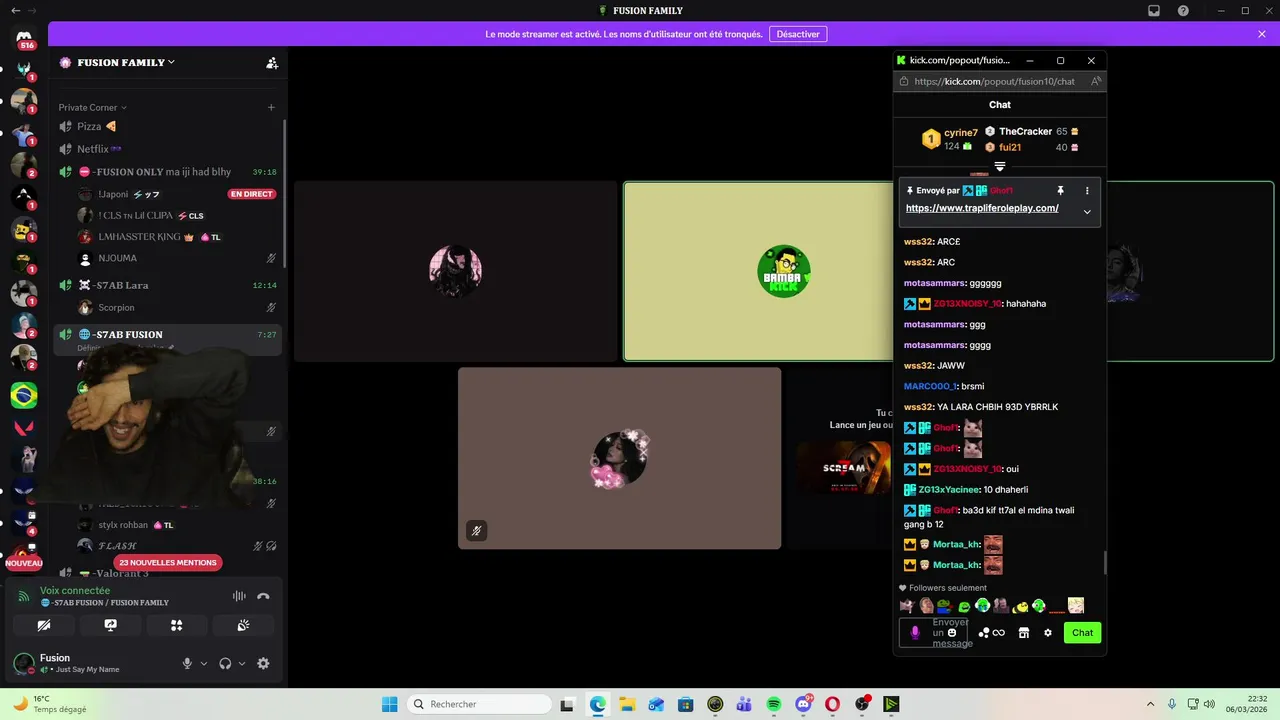This screenshot has width=1280, height=720.
Task: Click fui21 in the gift leaderboard
Action: point(1010,147)
